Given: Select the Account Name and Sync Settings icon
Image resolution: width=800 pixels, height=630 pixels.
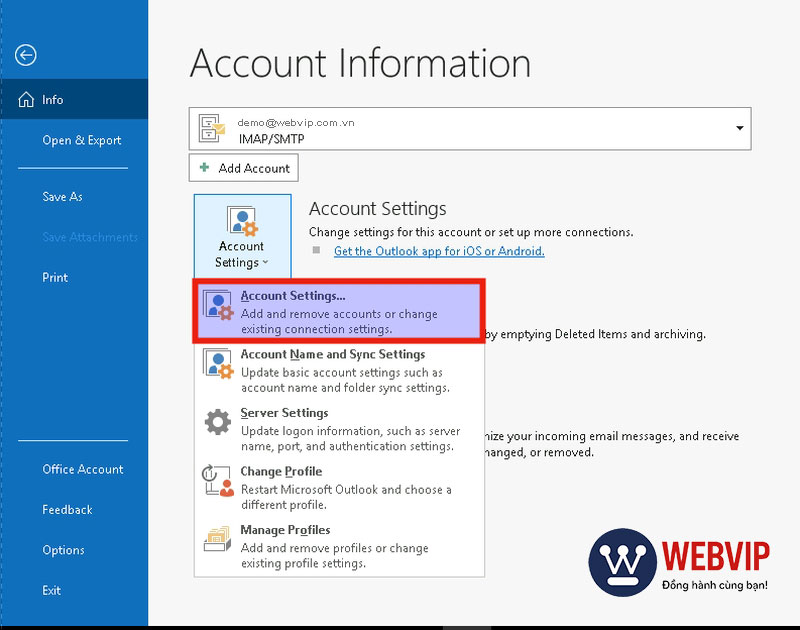Looking at the screenshot, I should (220, 362).
